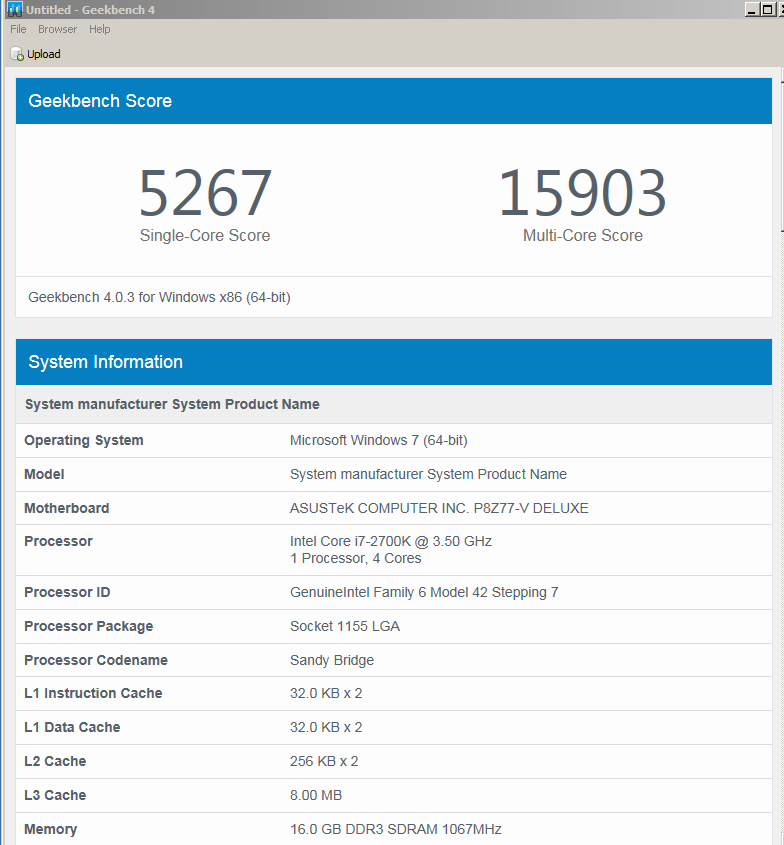Select Sandy Bridge codename value
The width and height of the screenshot is (784, 845).
pos(331,660)
